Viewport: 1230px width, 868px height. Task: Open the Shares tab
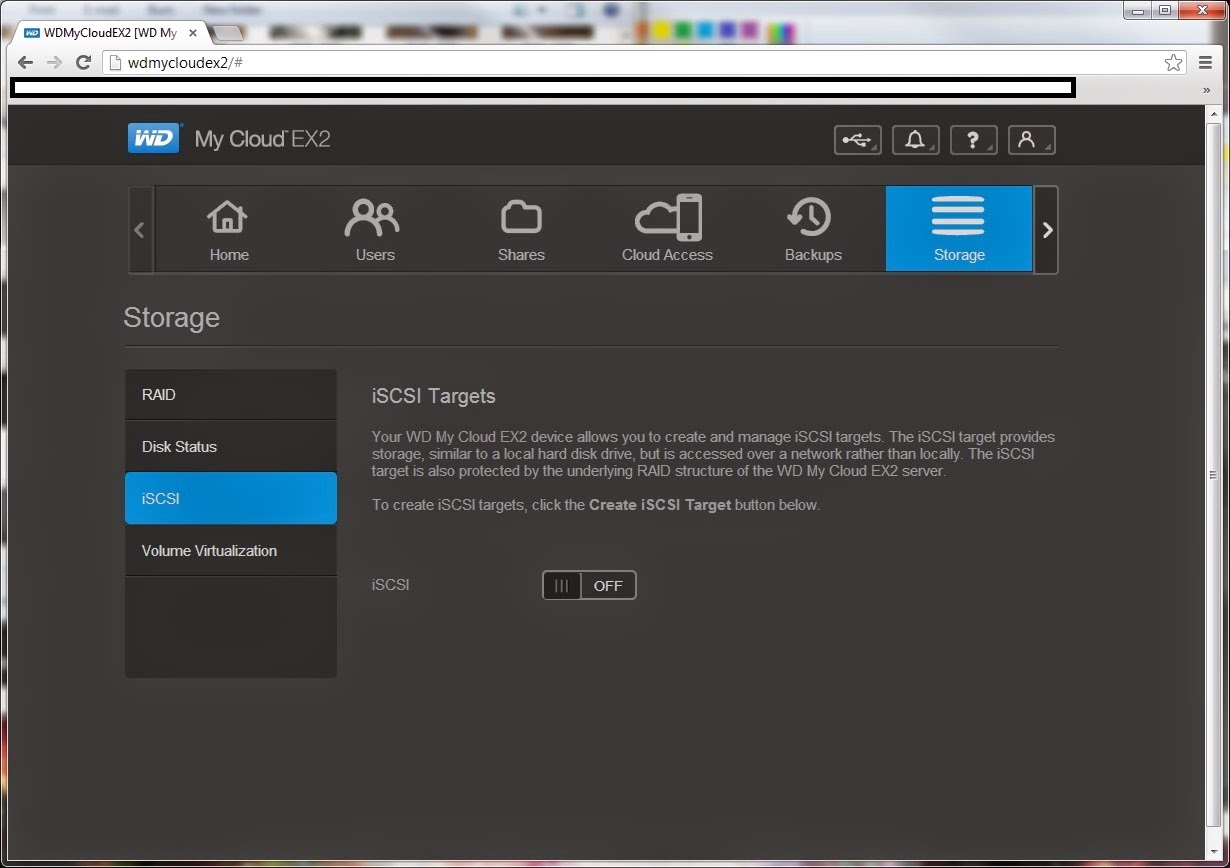[x=521, y=229]
